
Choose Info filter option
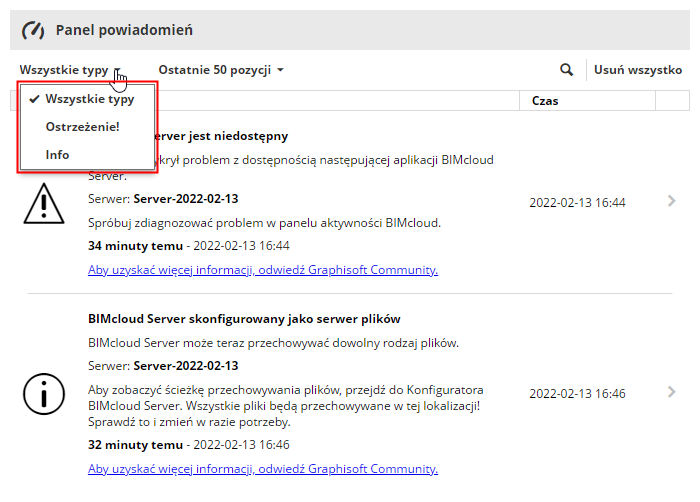pyautogui.click(x=88, y=155)
